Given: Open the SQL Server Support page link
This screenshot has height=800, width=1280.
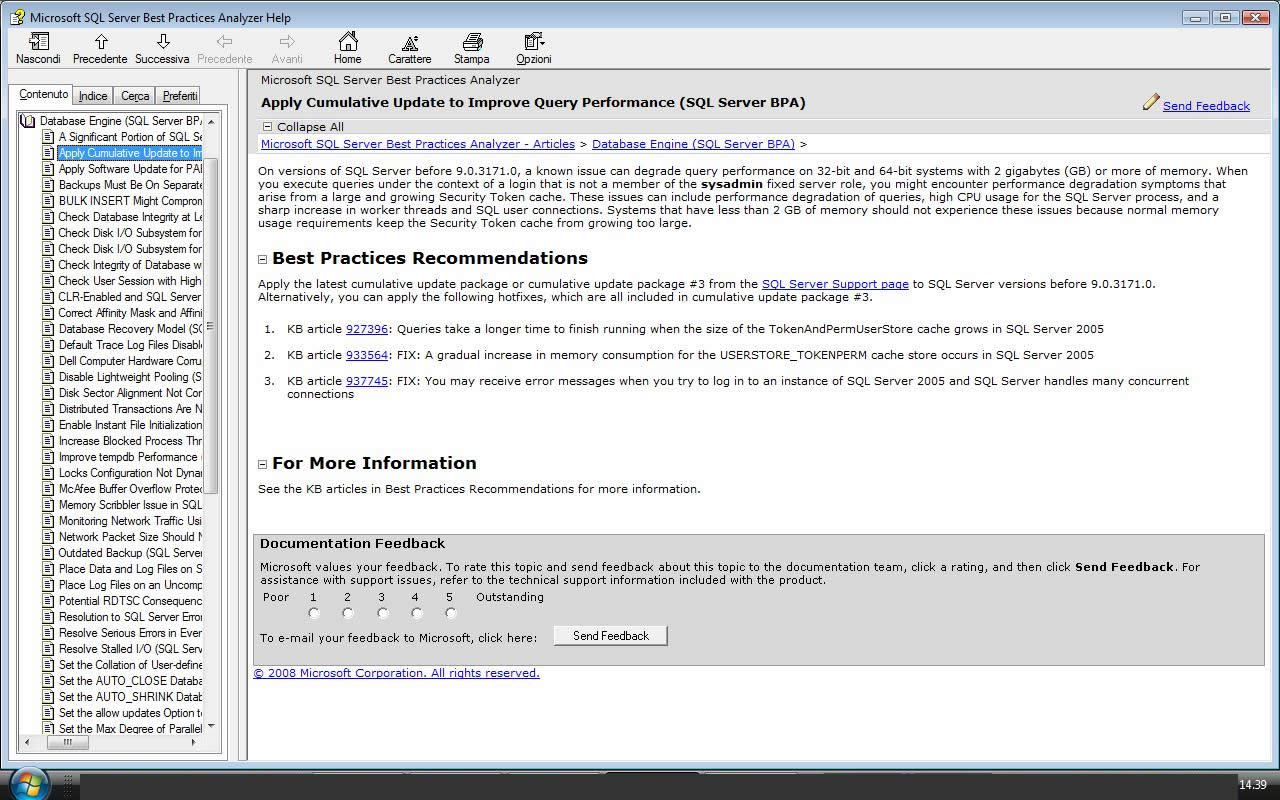Looking at the screenshot, I should point(835,284).
